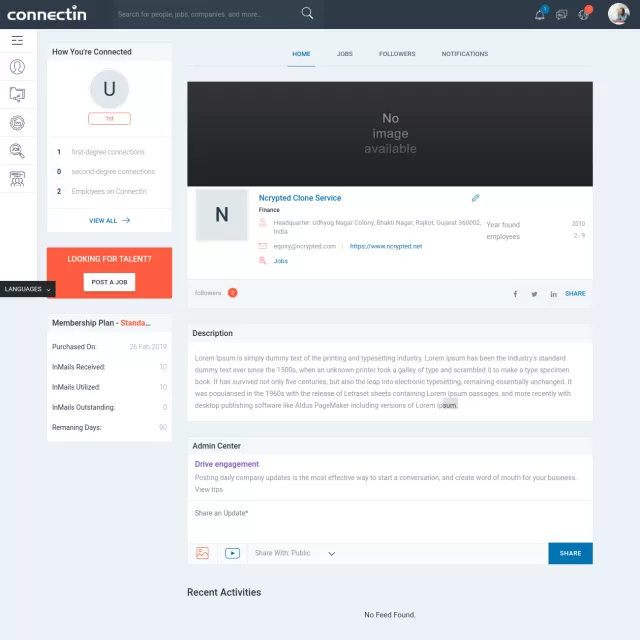Open the Ncrypted Clone Service title link
The image size is (640, 640).
pos(300,198)
